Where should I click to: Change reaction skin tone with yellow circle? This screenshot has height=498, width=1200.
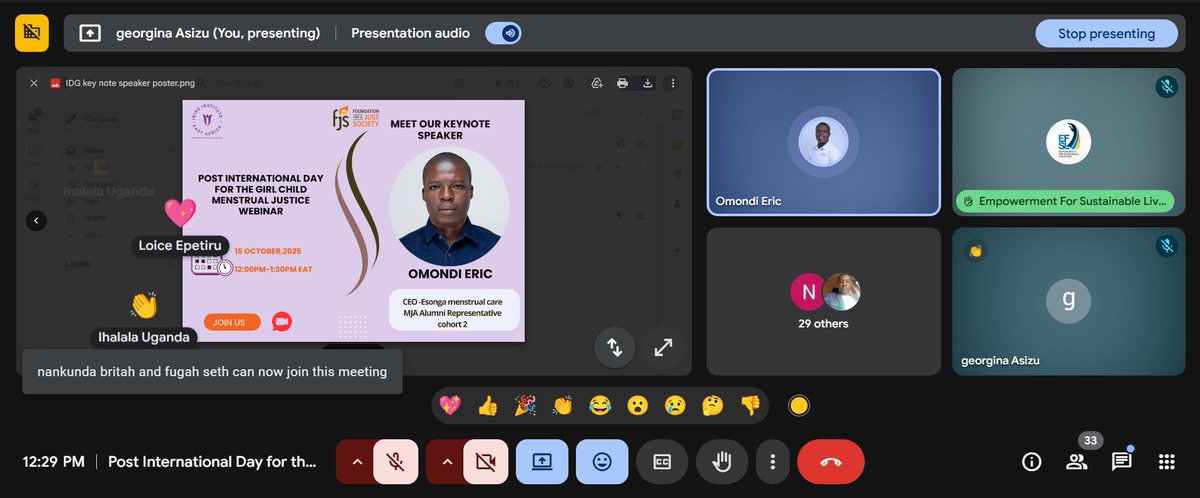[798, 405]
